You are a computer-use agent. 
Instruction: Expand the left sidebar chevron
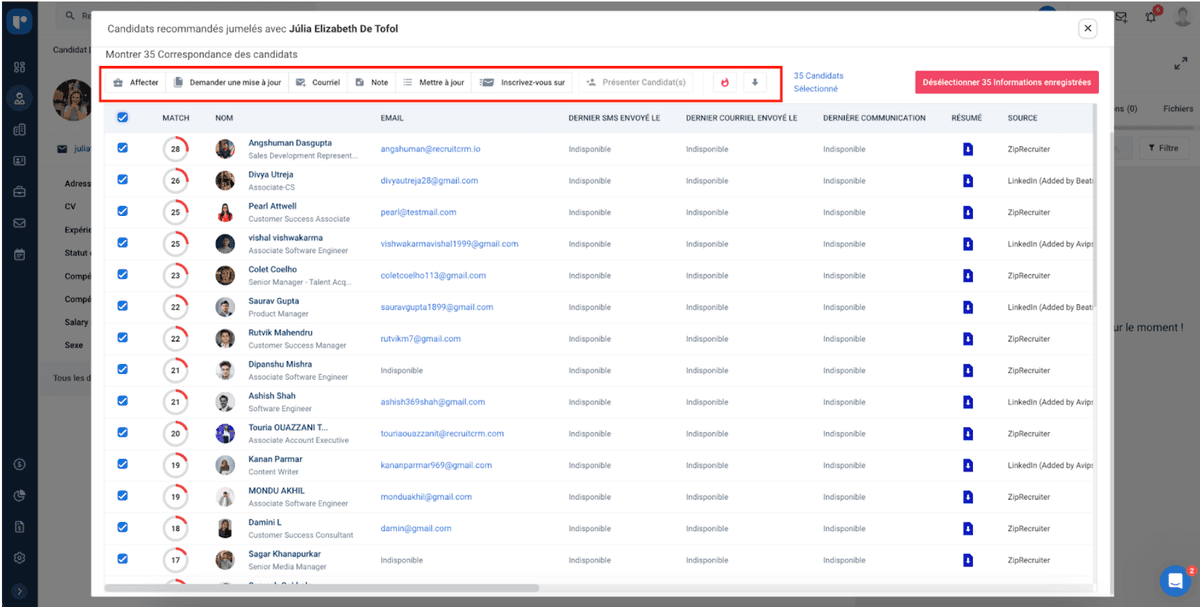19,591
